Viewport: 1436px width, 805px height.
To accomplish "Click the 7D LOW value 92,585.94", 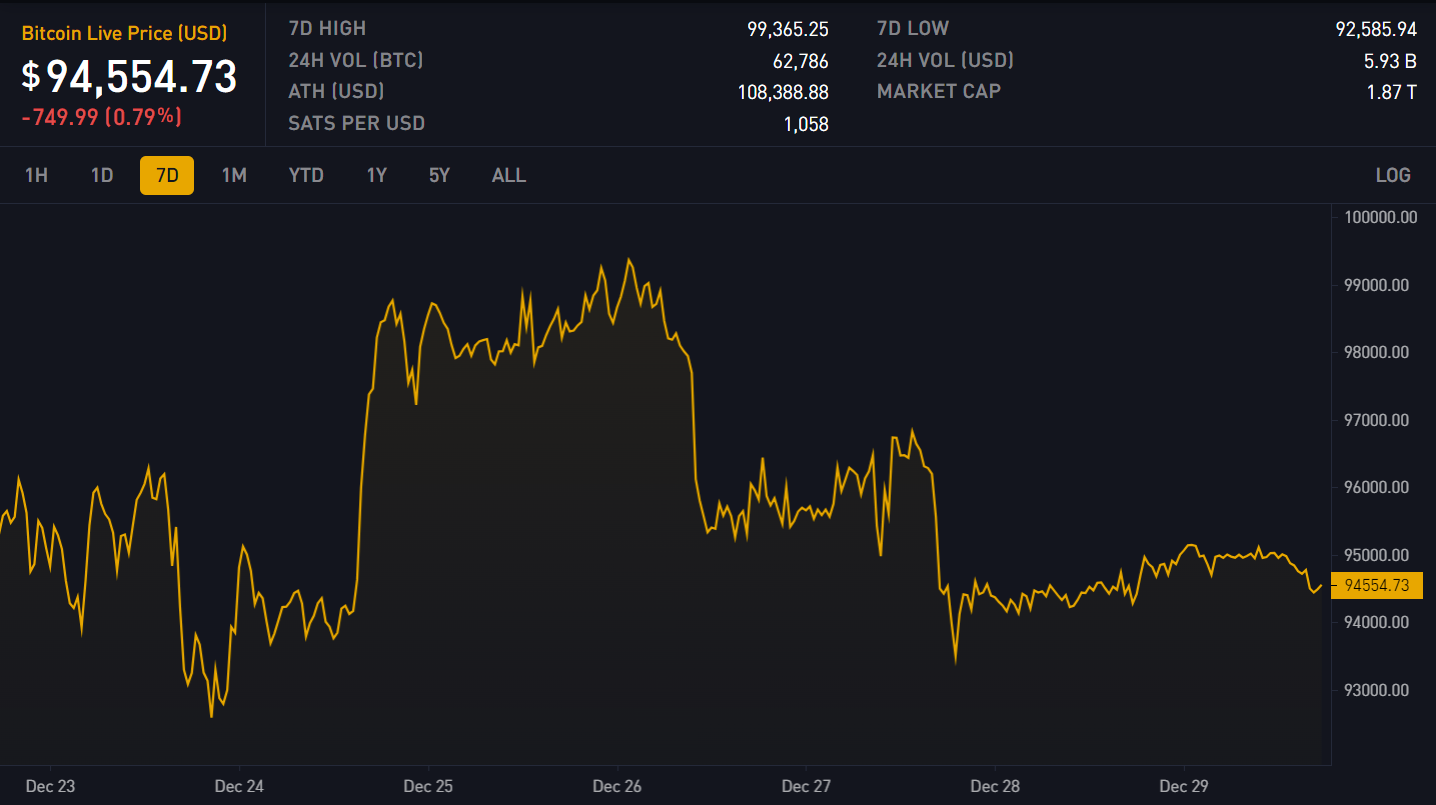I will [1375, 29].
